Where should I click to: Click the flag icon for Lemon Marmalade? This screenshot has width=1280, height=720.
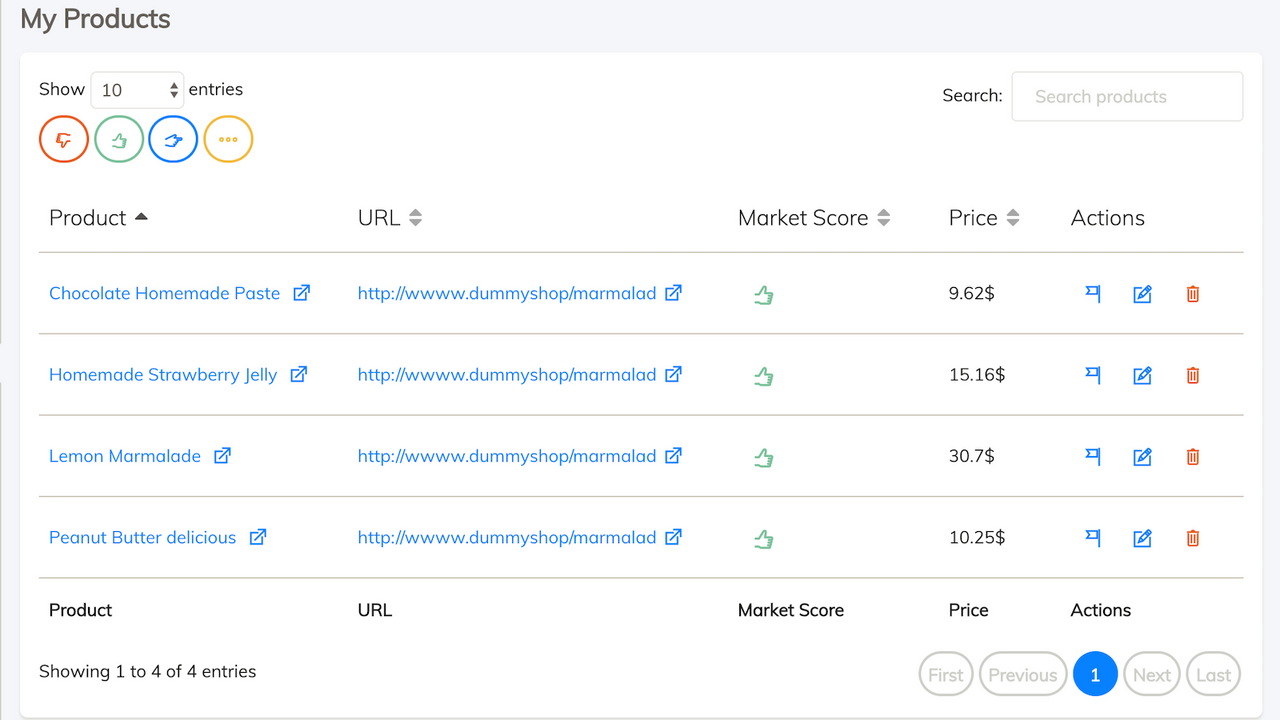point(1093,456)
